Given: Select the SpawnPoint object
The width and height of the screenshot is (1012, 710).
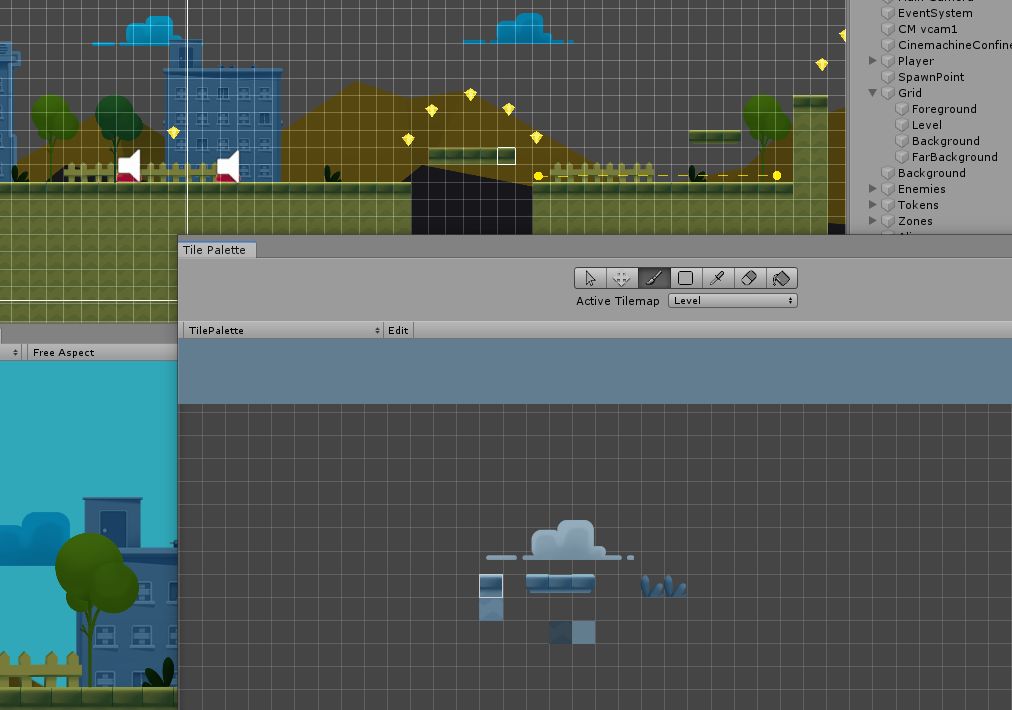Looking at the screenshot, I should pyautogui.click(x=930, y=77).
